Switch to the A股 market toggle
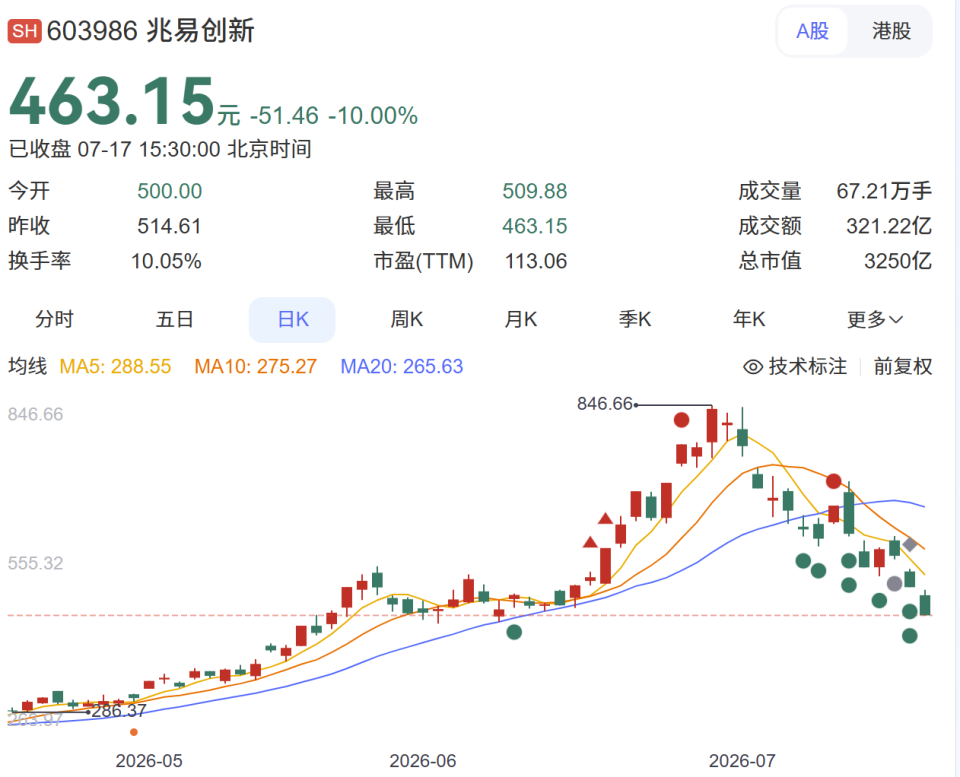 [812, 31]
